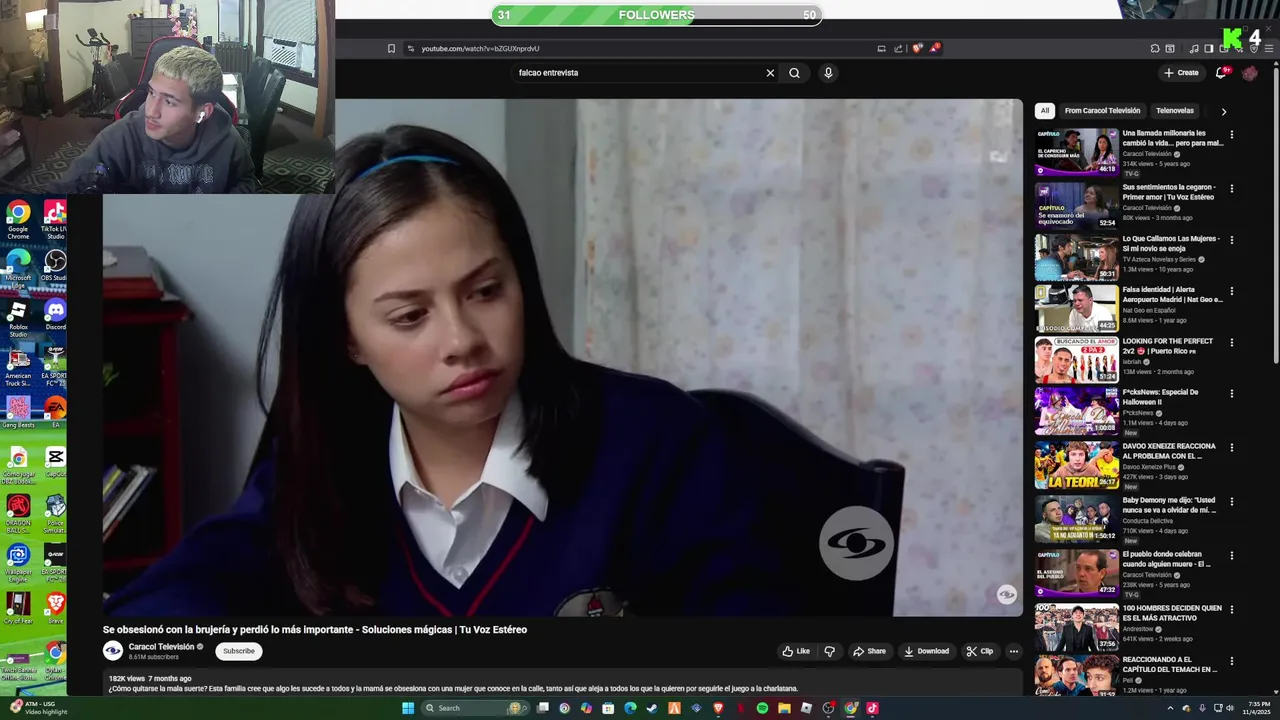Click the Subscribe button
Viewport: 1280px width, 720px height.
[239, 651]
